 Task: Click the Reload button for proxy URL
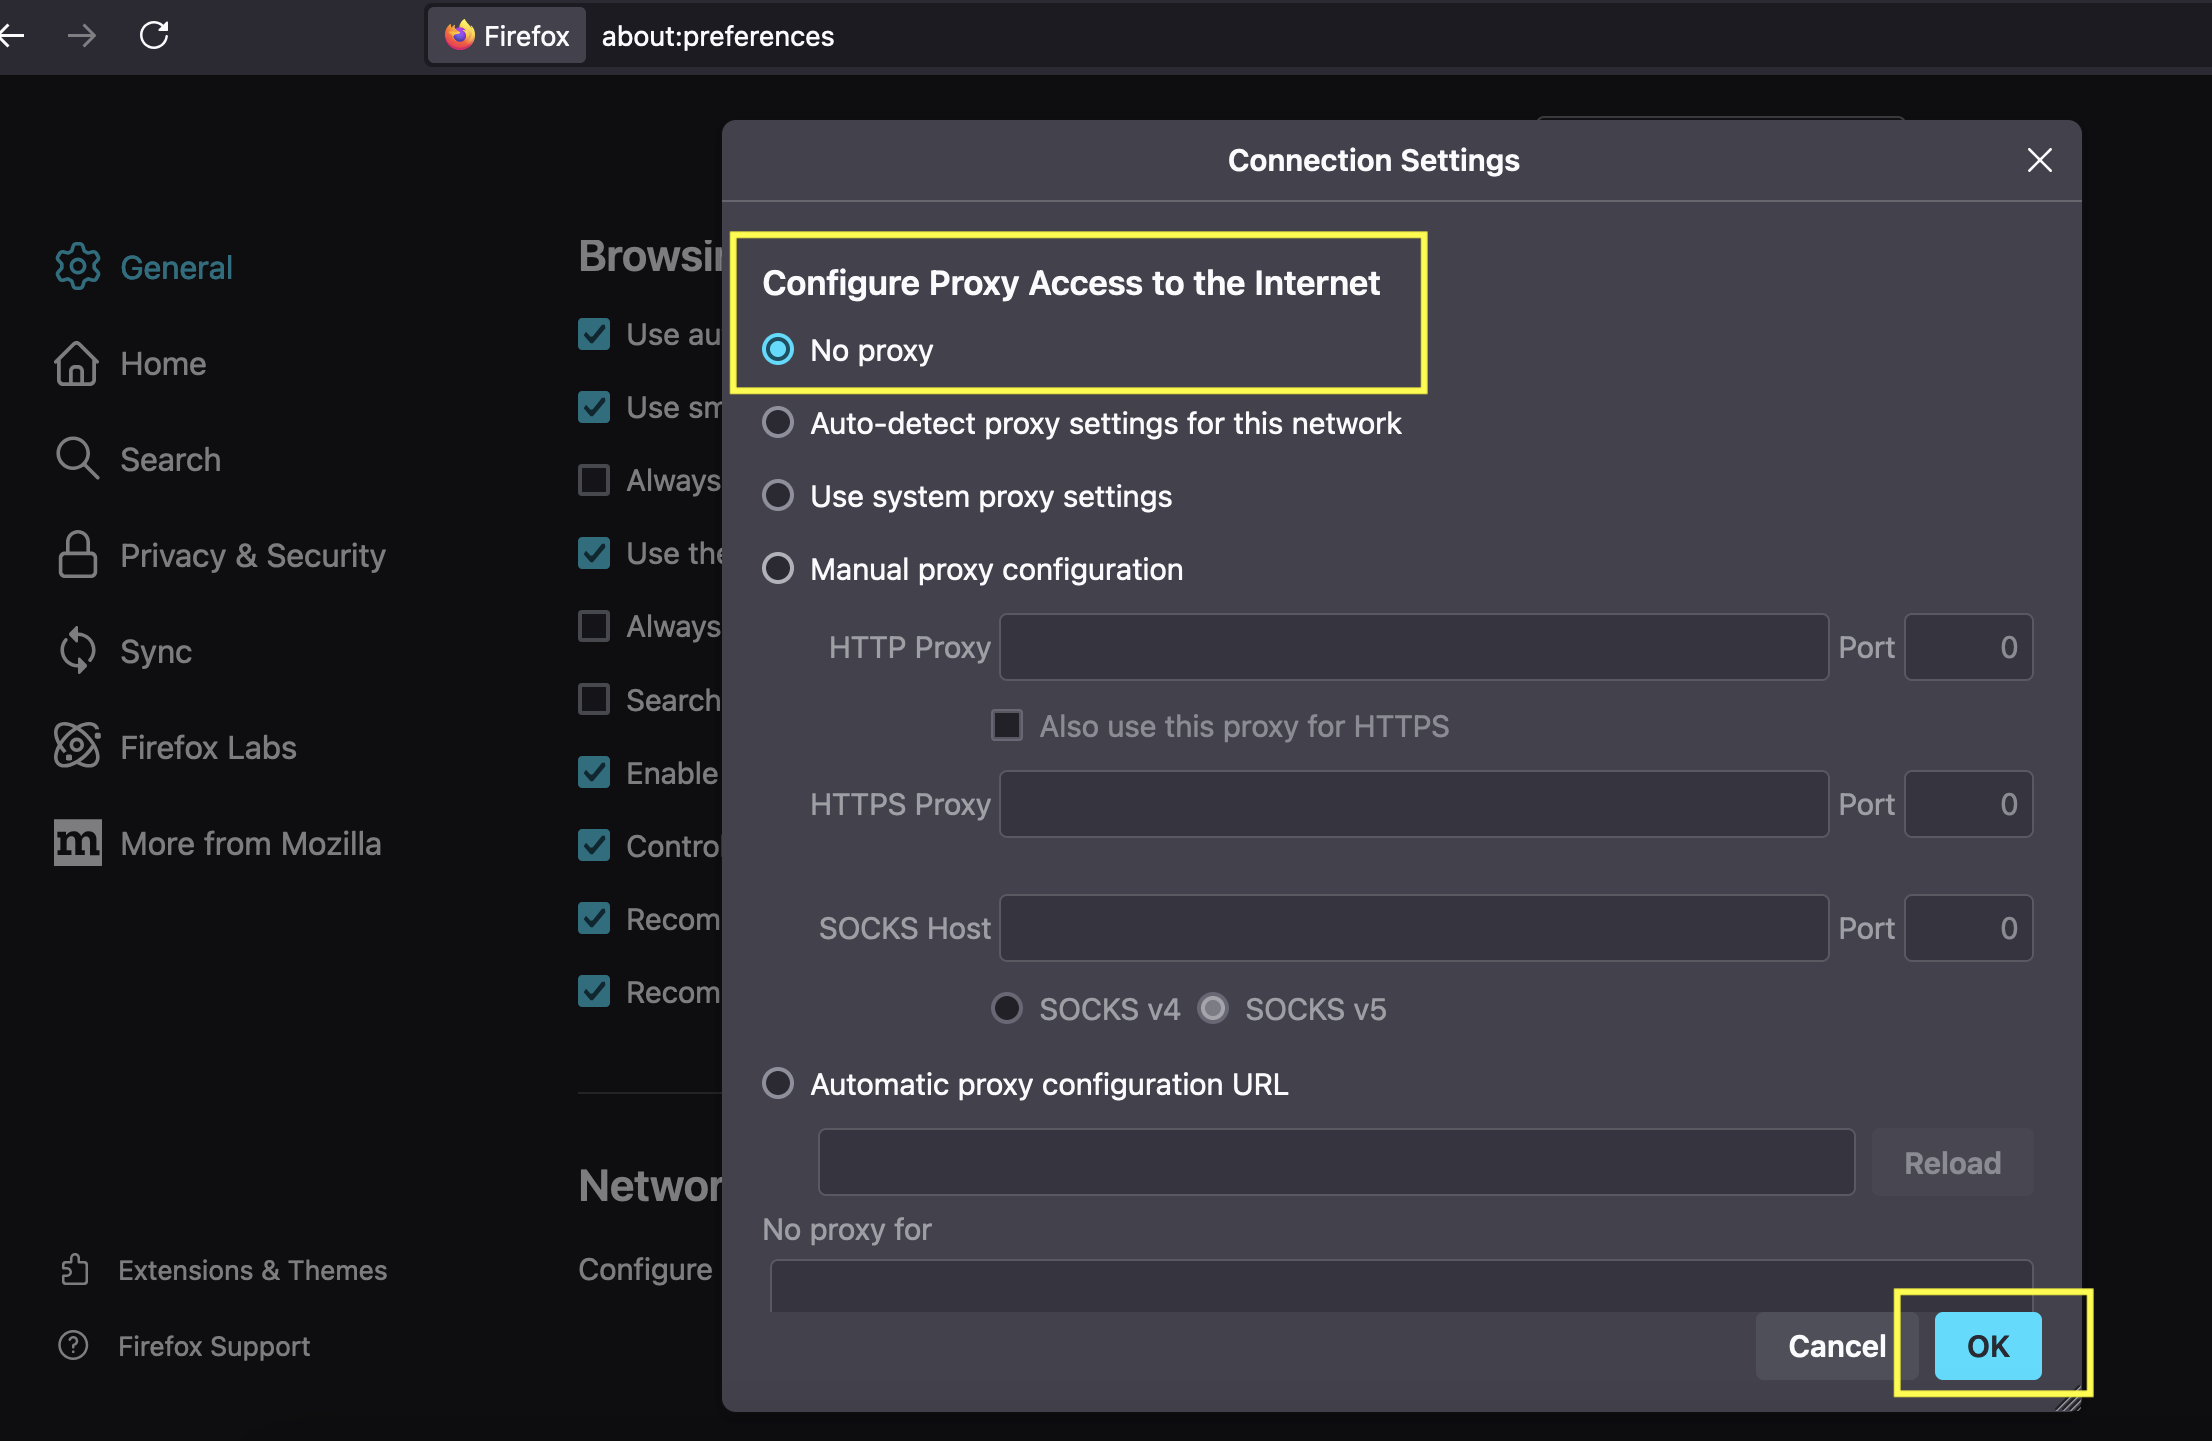[x=1951, y=1161]
